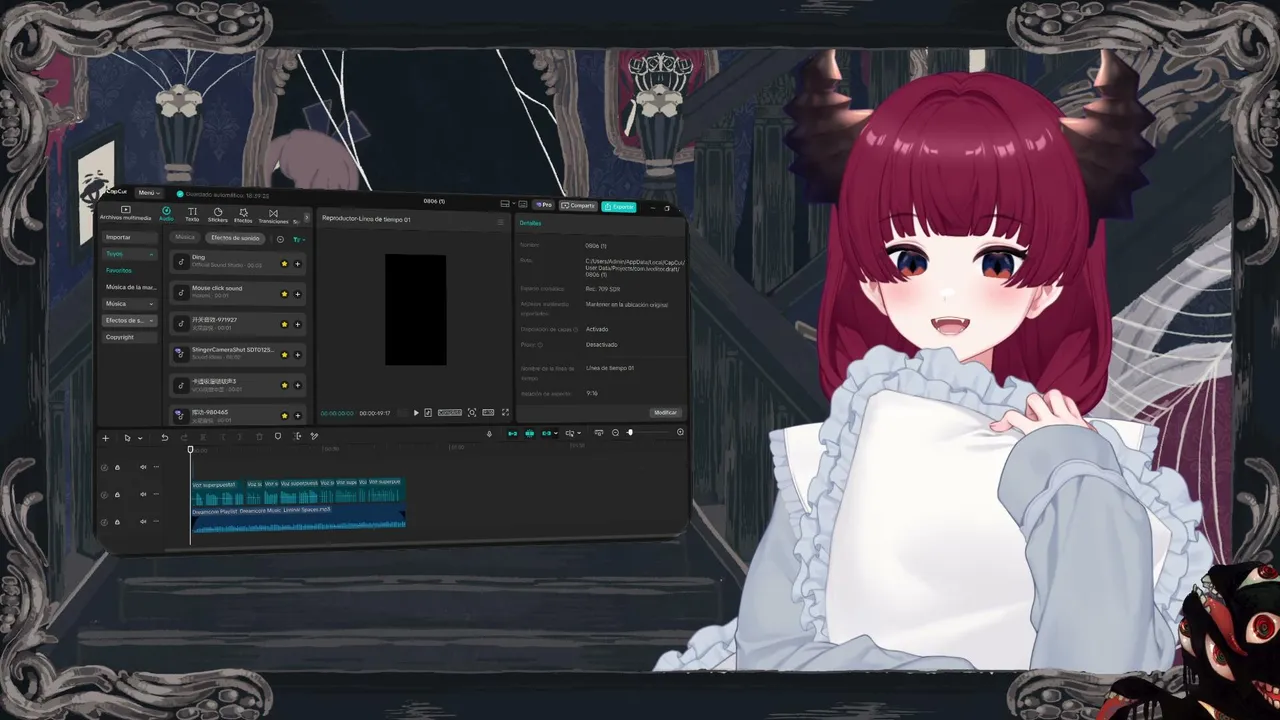Preview the Ding sound thumbnail

tap(180, 261)
